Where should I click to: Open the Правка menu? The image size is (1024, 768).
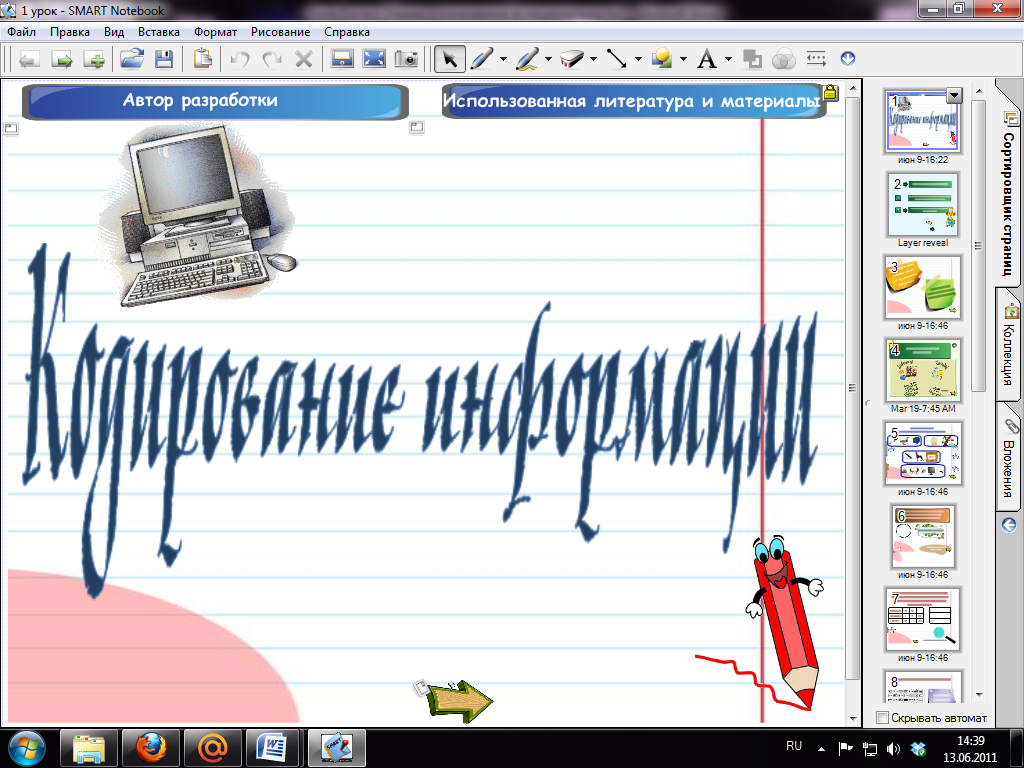[x=70, y=31]
